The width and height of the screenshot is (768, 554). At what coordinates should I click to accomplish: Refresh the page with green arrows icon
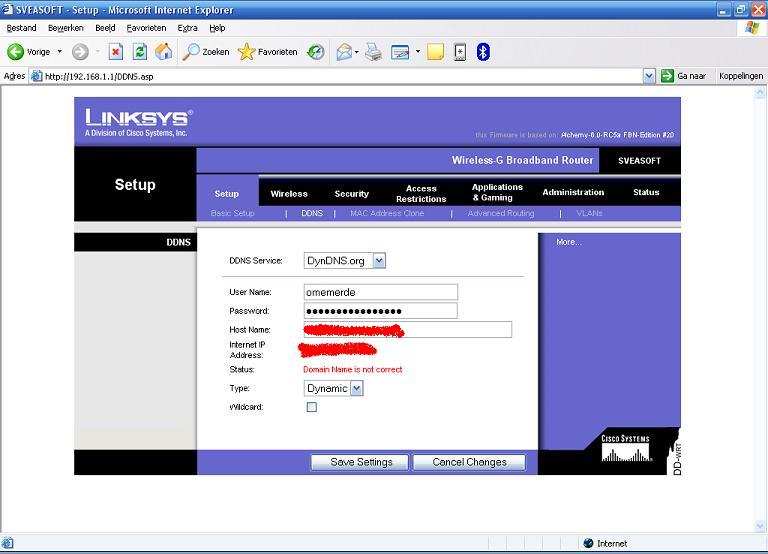click(x=140, y=51)
